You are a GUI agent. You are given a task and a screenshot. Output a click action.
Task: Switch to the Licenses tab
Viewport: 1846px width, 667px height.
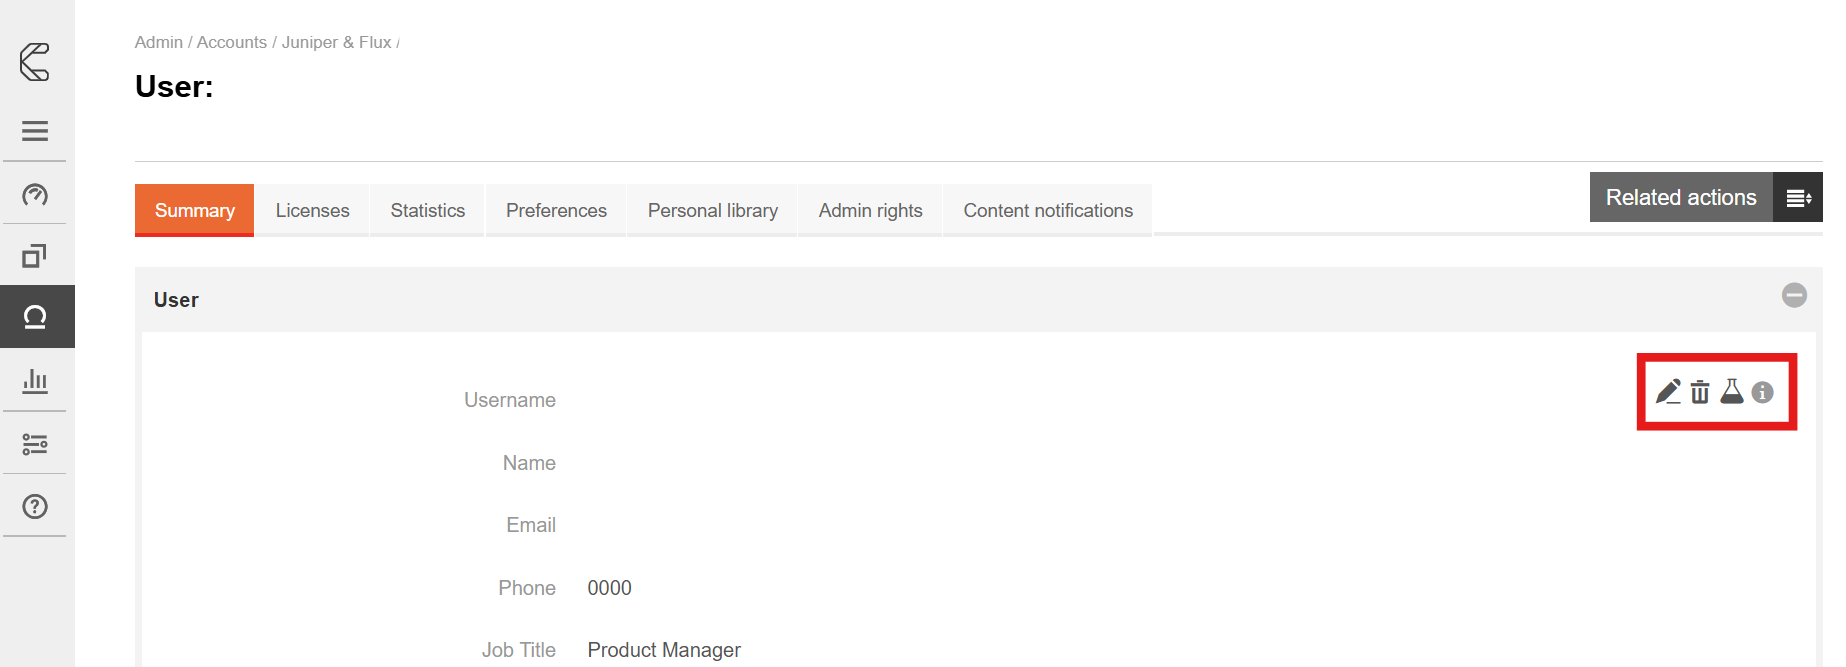(312, 211)
